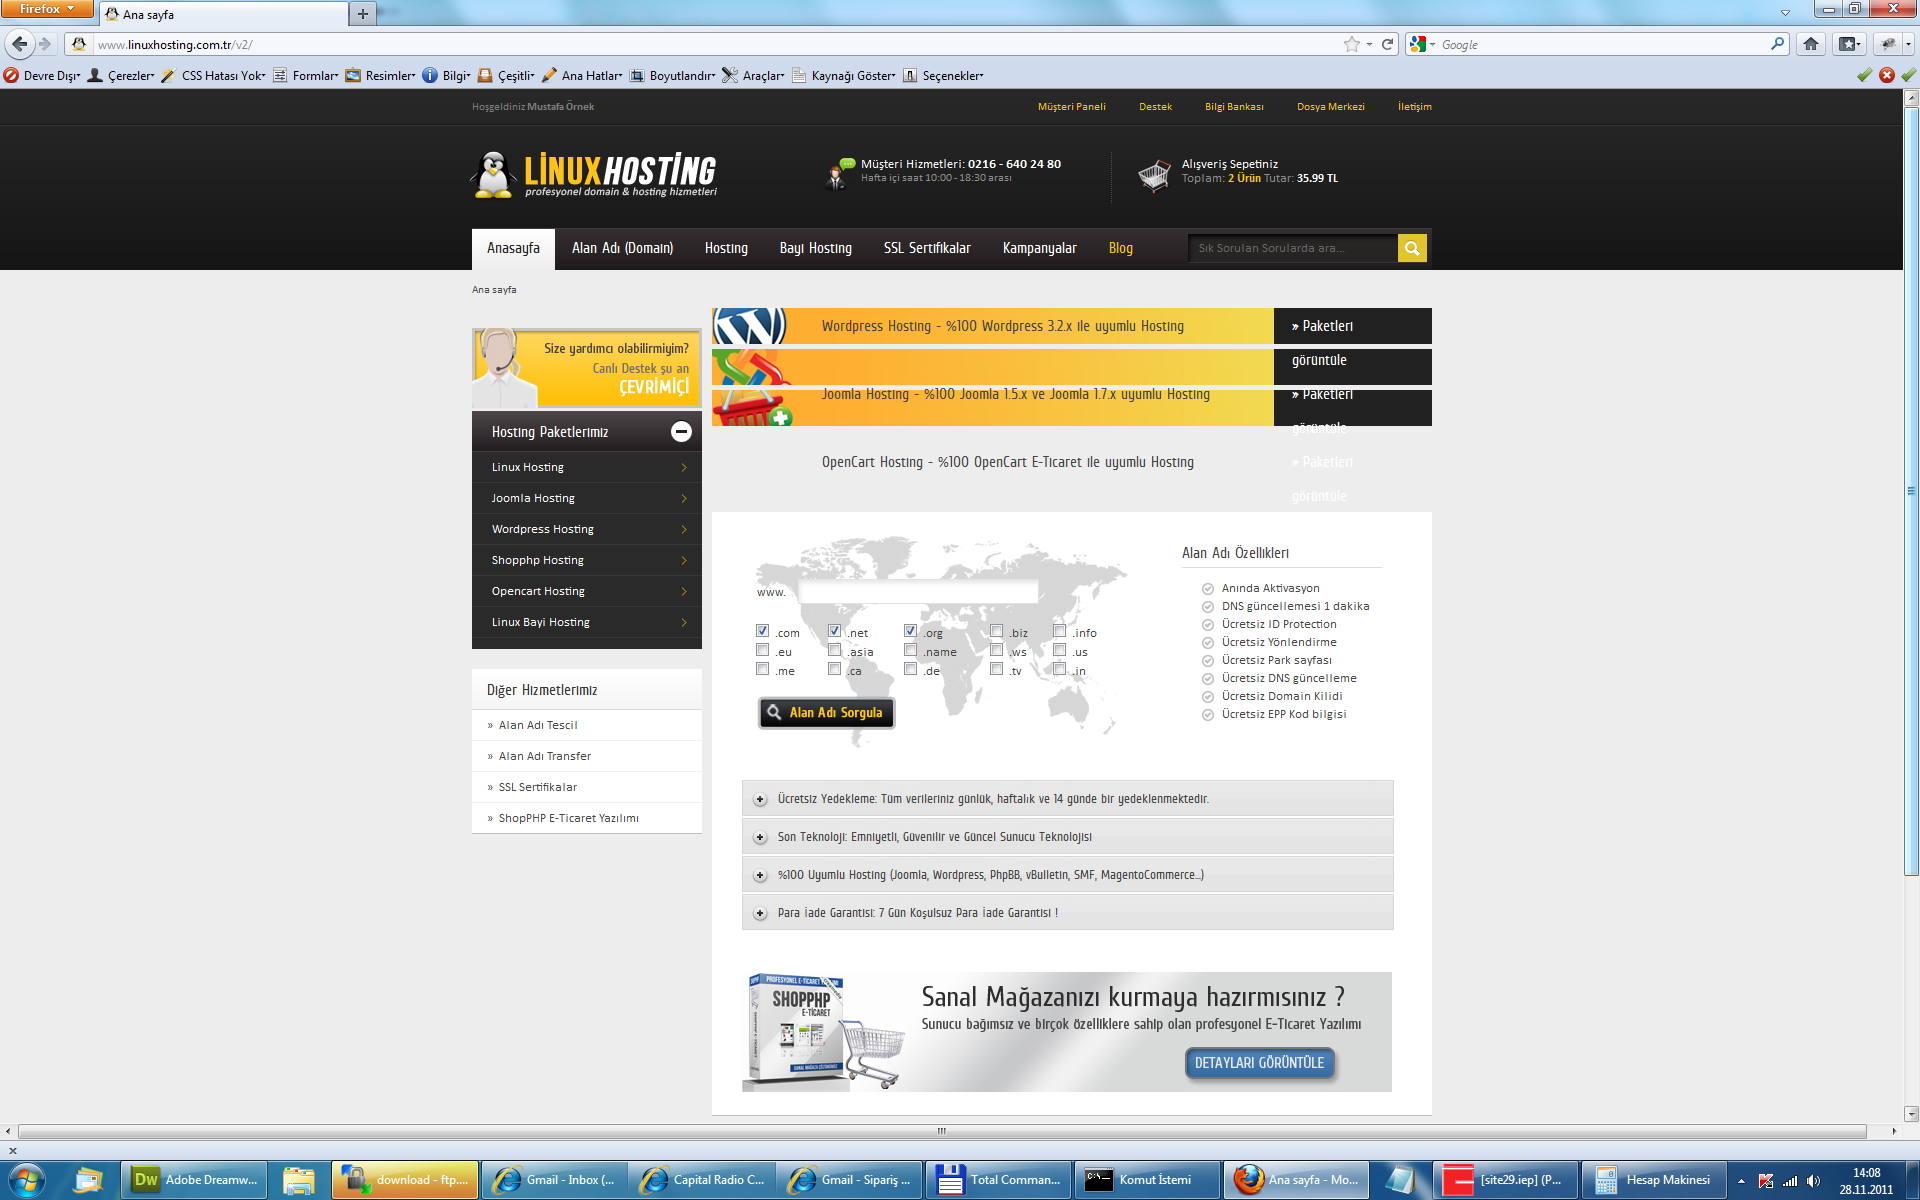Collapse Hosting Paketlerimiz with minus icon

(681, 431)
